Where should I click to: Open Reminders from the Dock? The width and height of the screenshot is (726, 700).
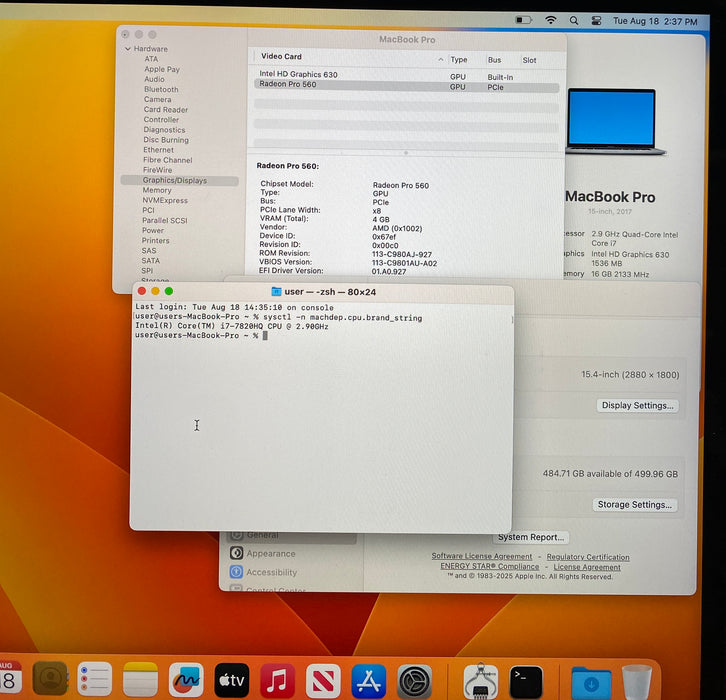click(95, 679)
